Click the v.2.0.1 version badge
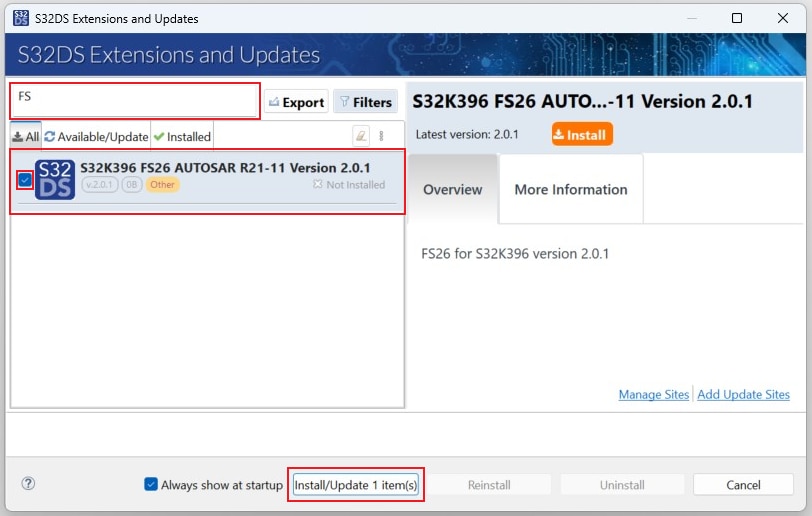The width and height of the screenshot is (812, 516). [100, 185]
